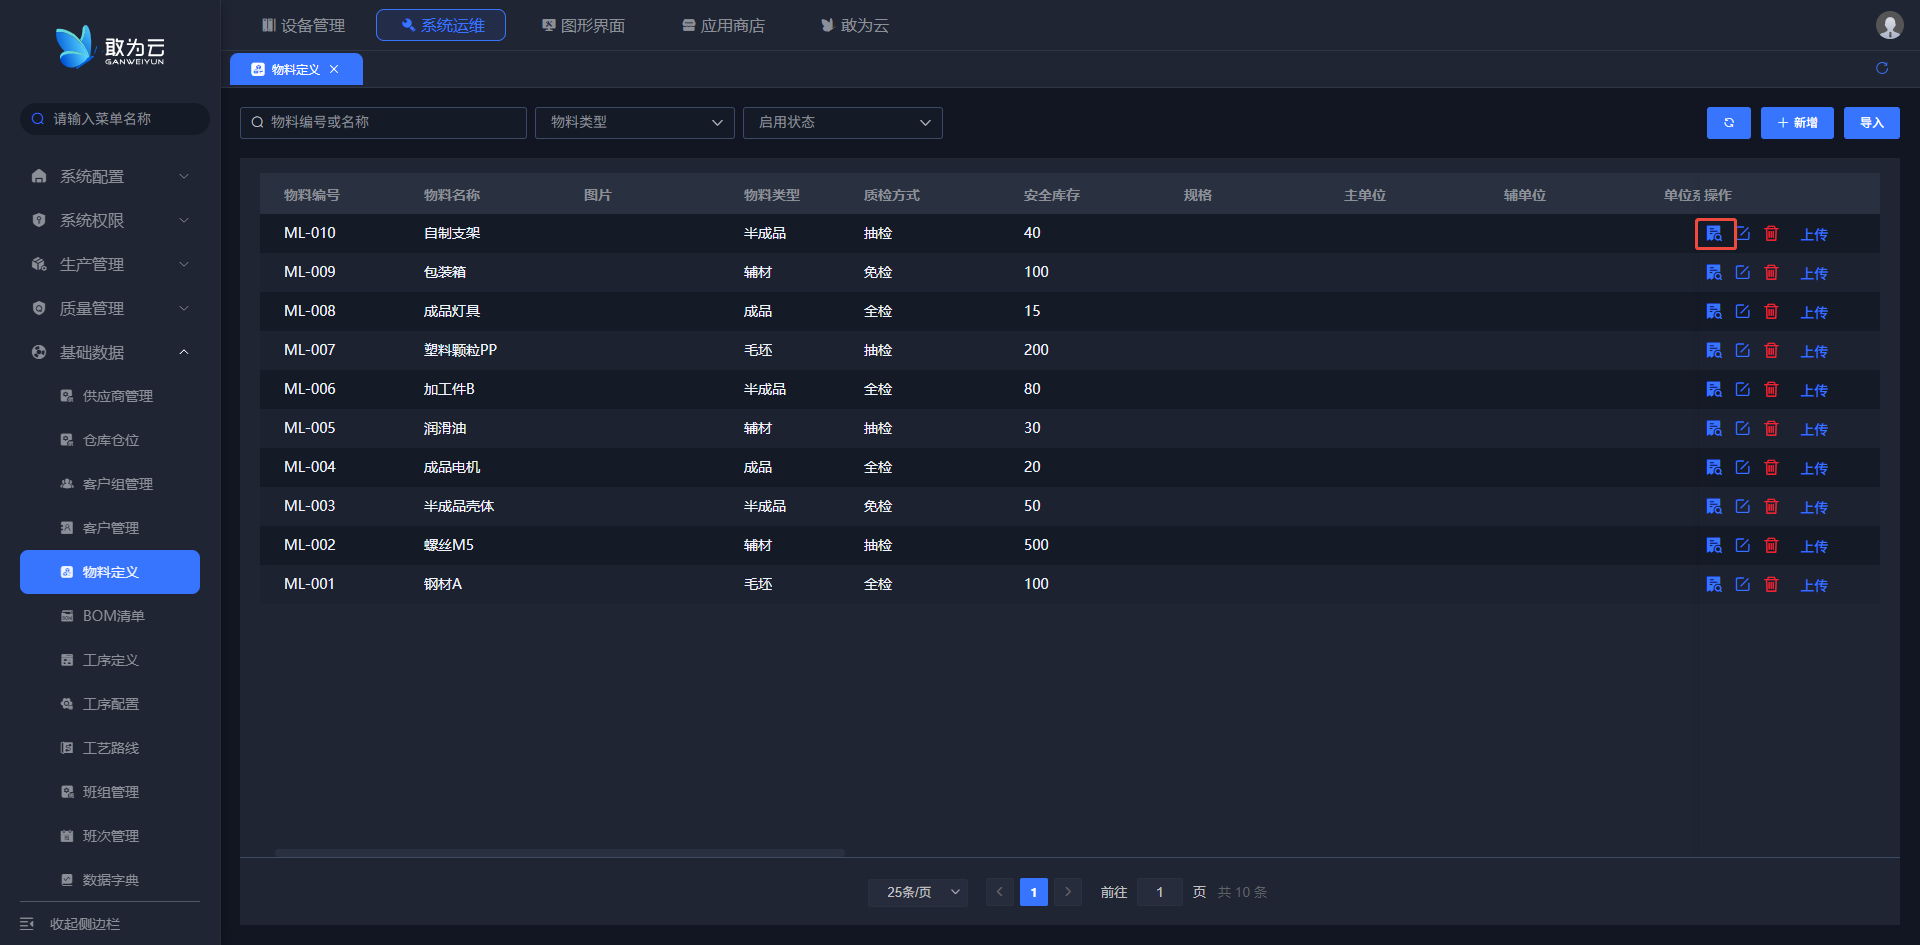Open 工序配置 in the sidebar
1920x945 pixels.
coord(110,705)
